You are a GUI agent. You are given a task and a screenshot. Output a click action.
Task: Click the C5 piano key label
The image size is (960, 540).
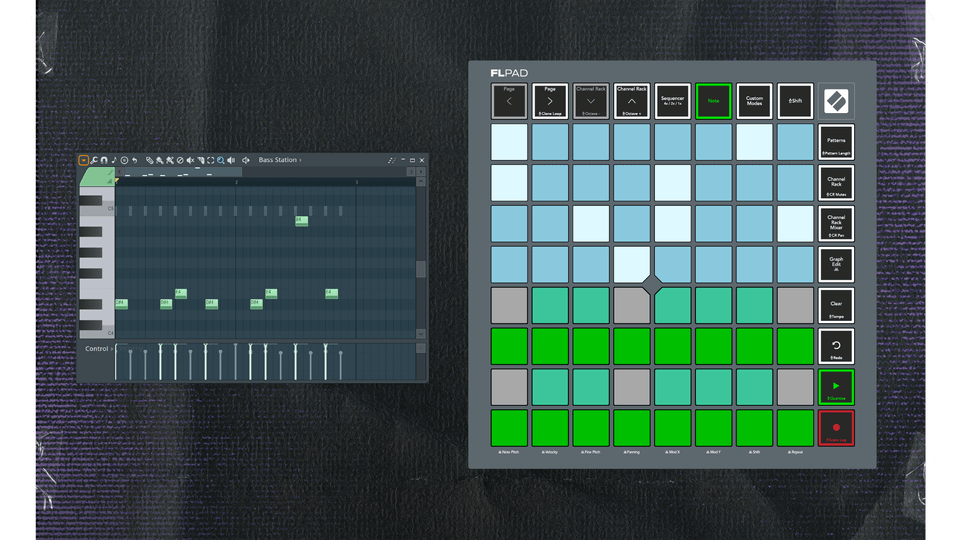tap(110, 209)
